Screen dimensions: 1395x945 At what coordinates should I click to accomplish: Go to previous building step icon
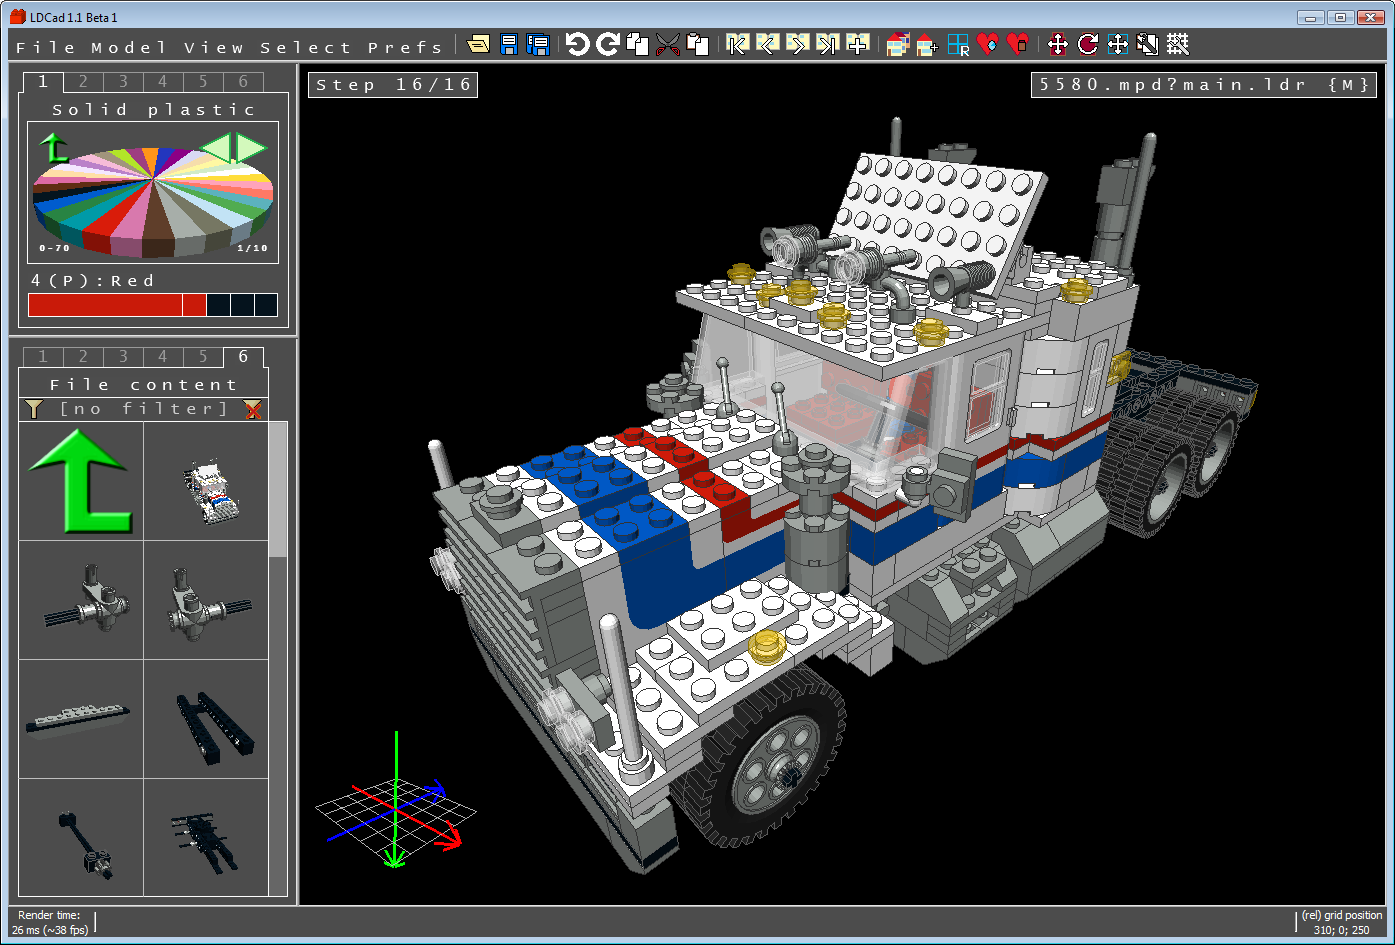pyautogui.click(x=767, y=44)
